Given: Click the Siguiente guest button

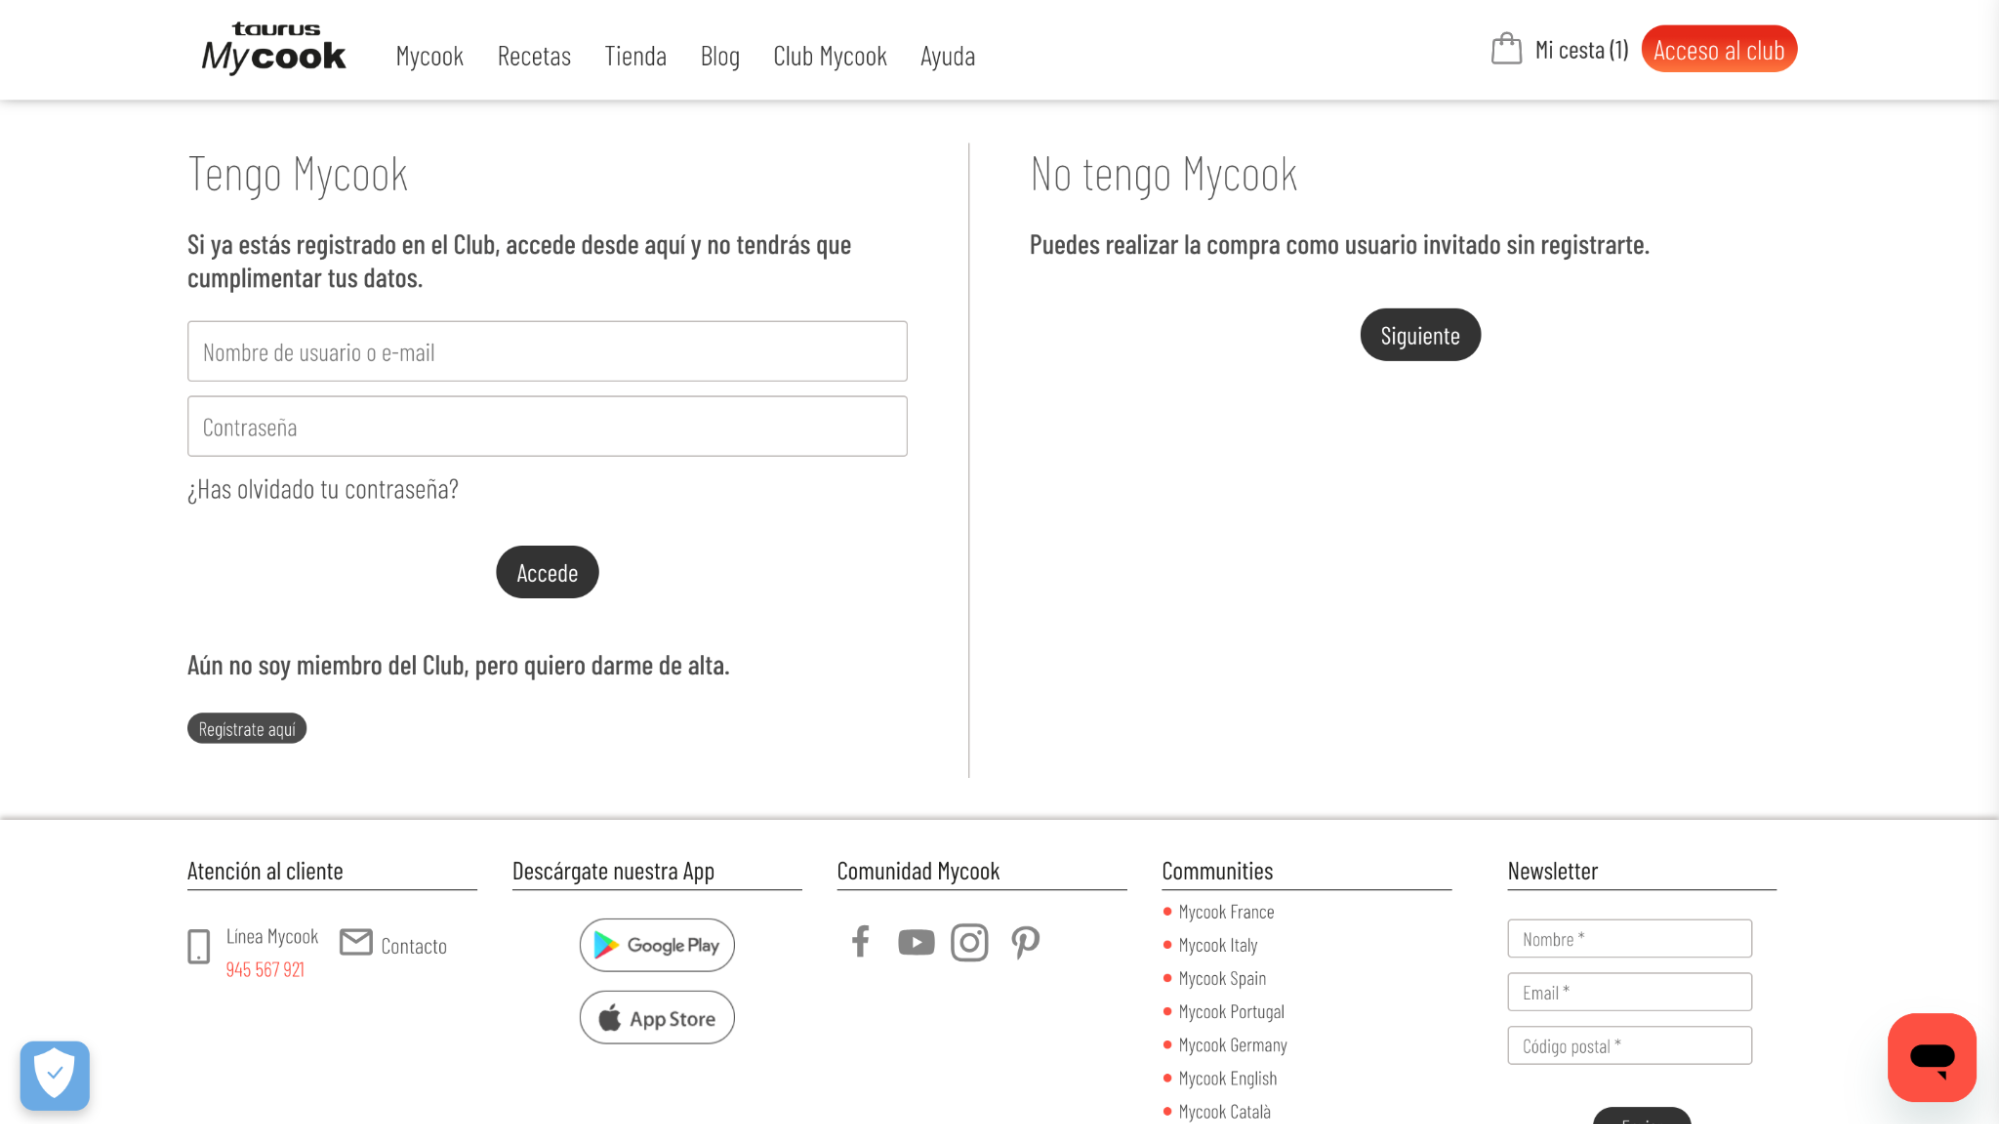Looking at the screenshot, I should 1420,334.
